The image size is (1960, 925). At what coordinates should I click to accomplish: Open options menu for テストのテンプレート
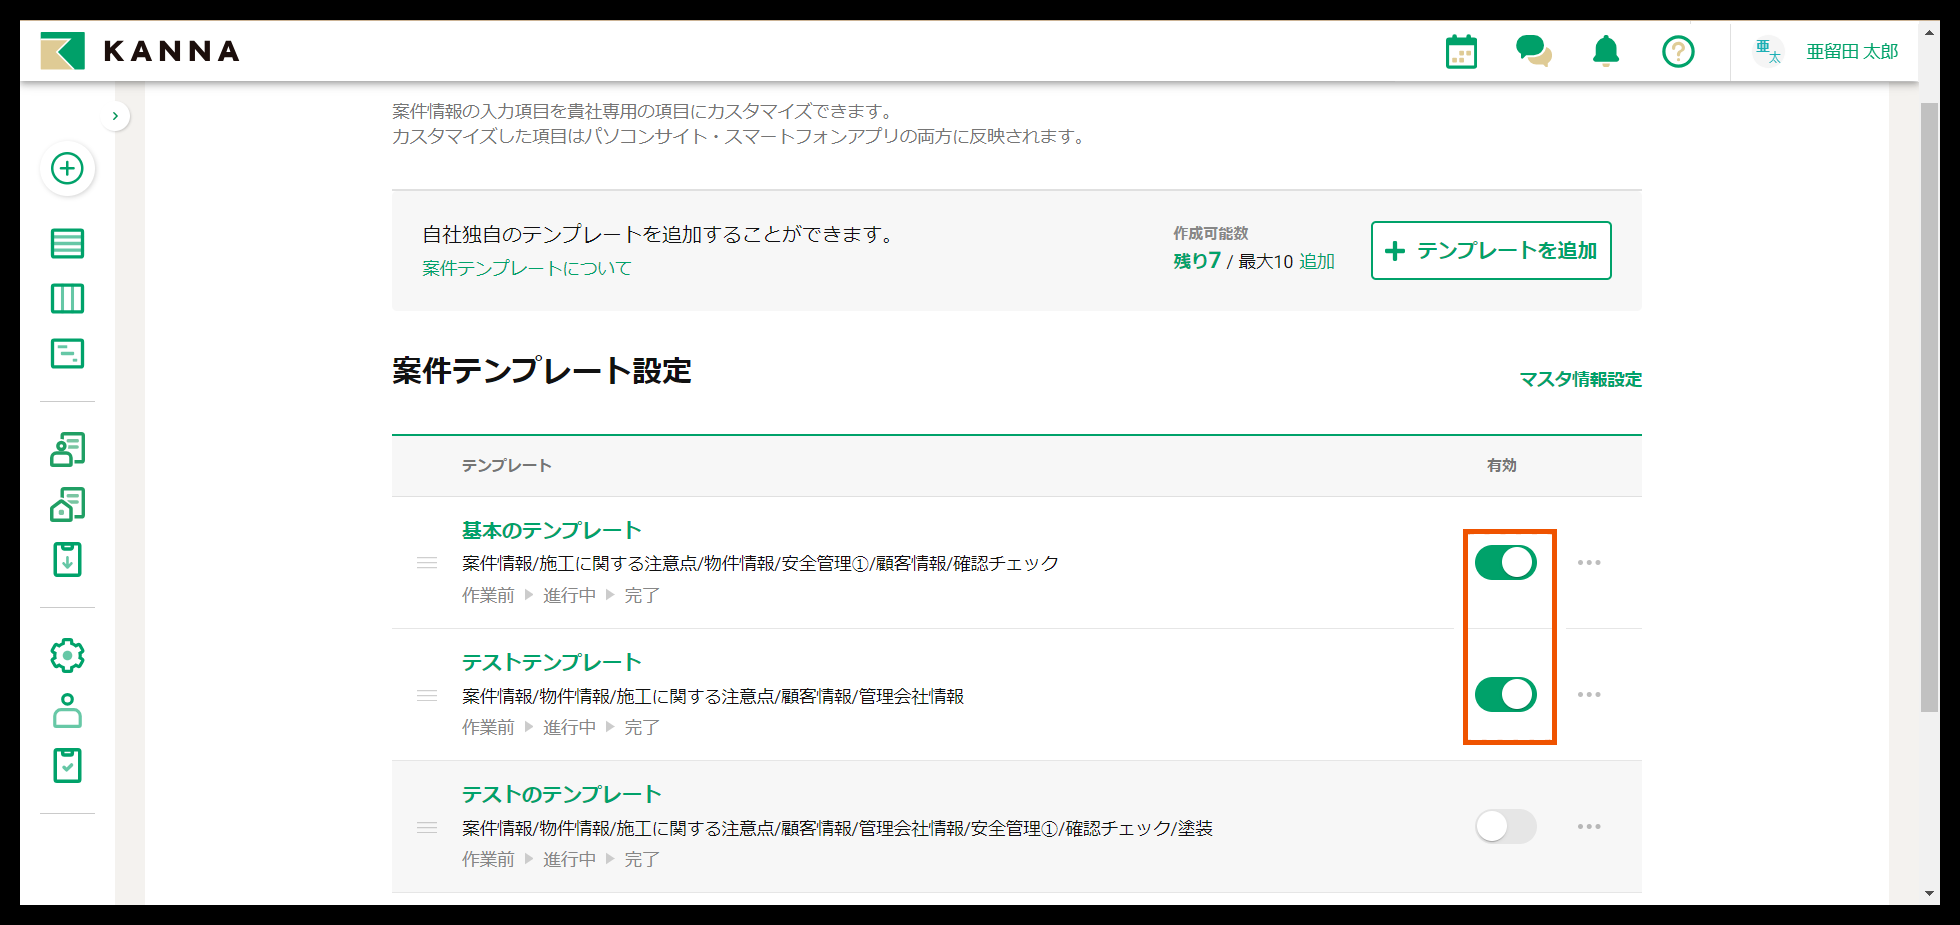click(1589, 827)
